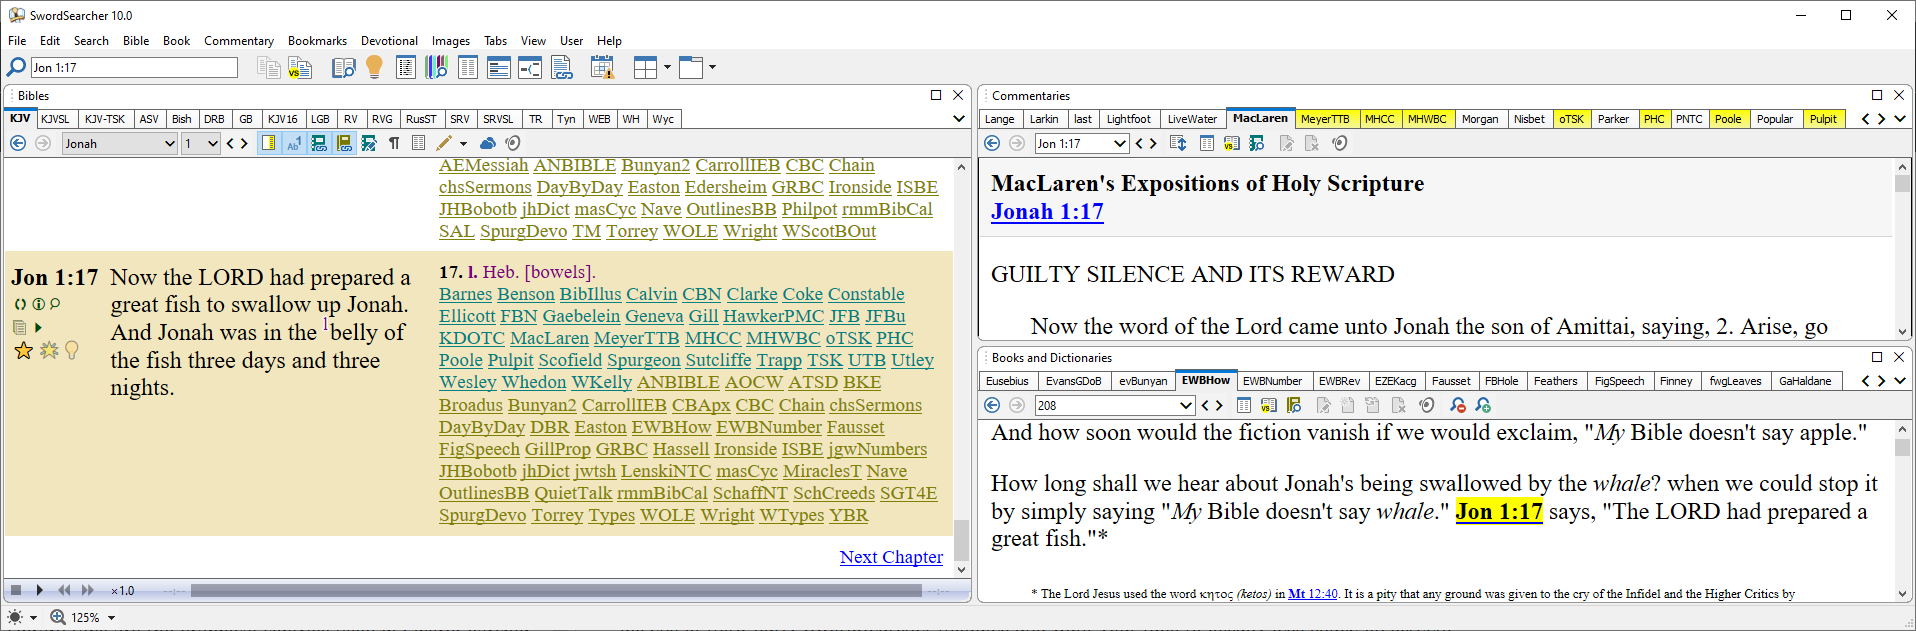This screenshot has height=631, width=1916.
Task: Click the compare 'vs' icon in Commentaries toolbar
Action: tap(1232, 143)
